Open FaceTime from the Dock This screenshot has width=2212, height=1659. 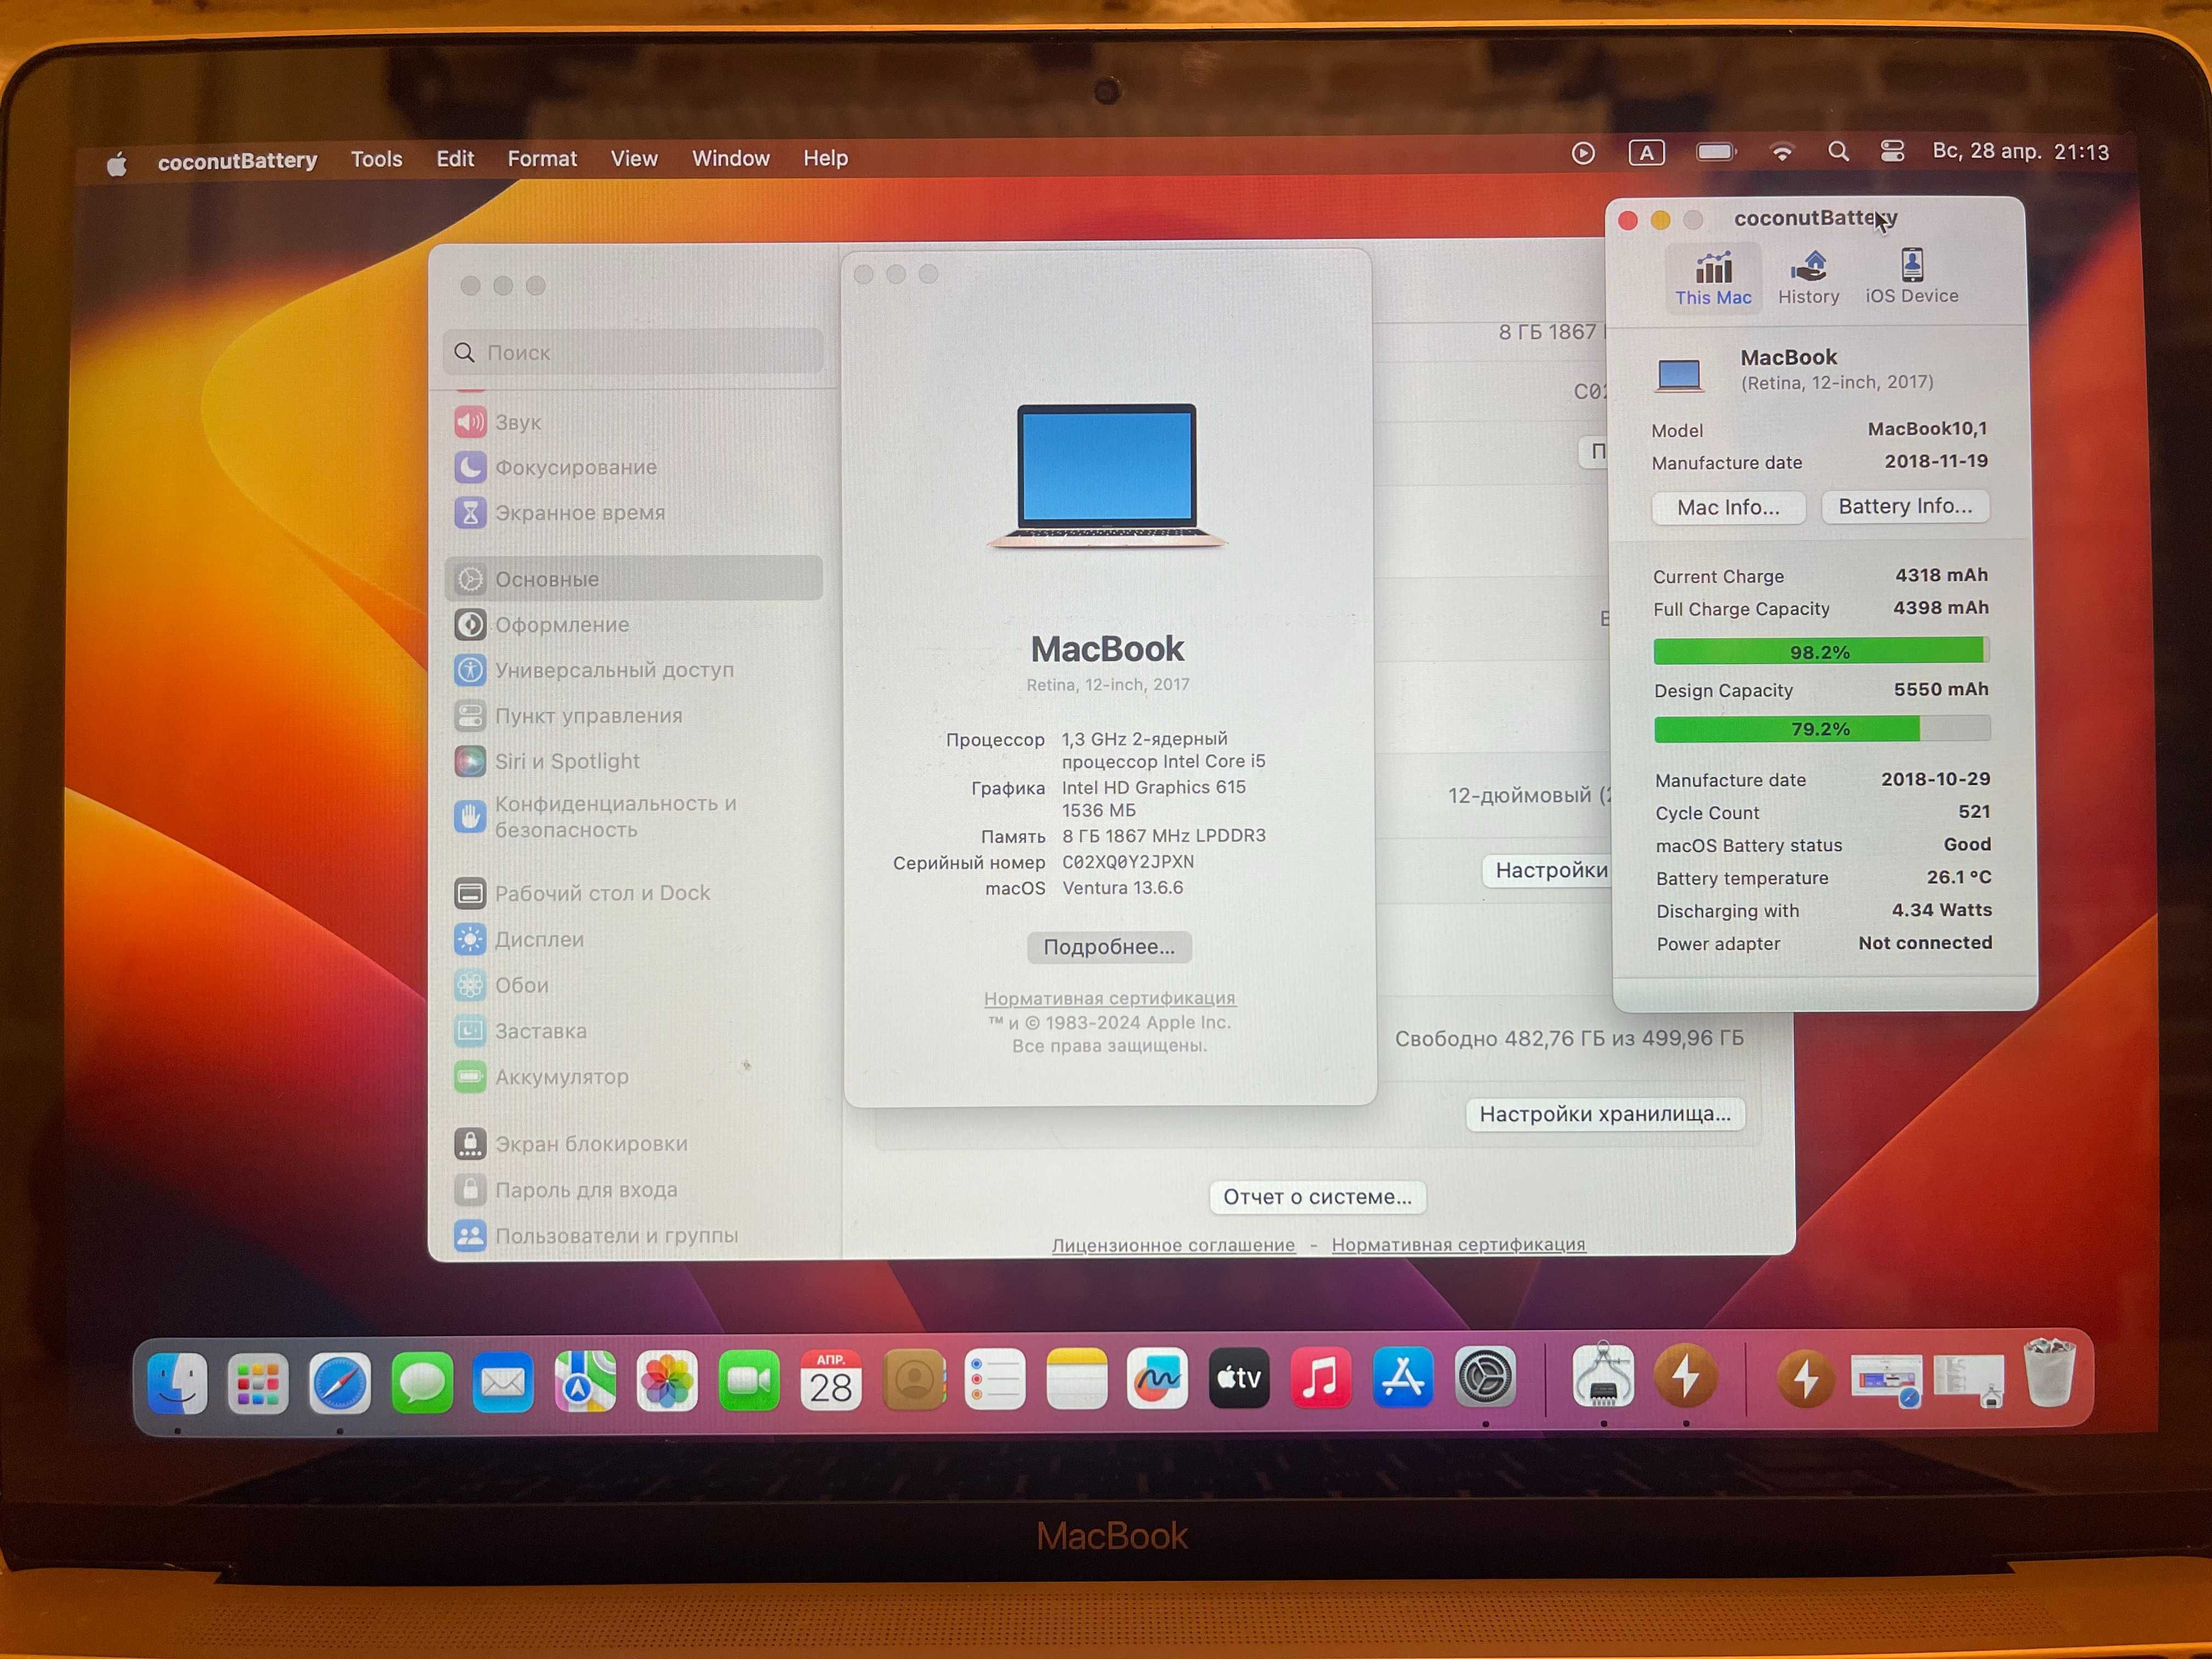[749, 1381]
